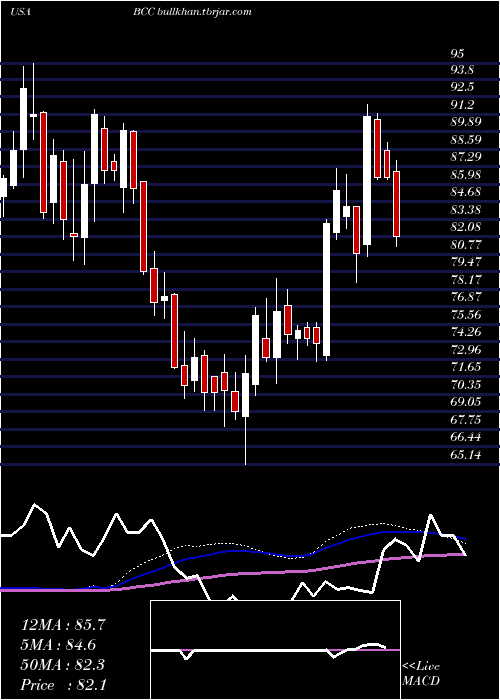Click the 88.59 price axis label
The width and height of the screenshot is (500, 700).
point(465,139)
